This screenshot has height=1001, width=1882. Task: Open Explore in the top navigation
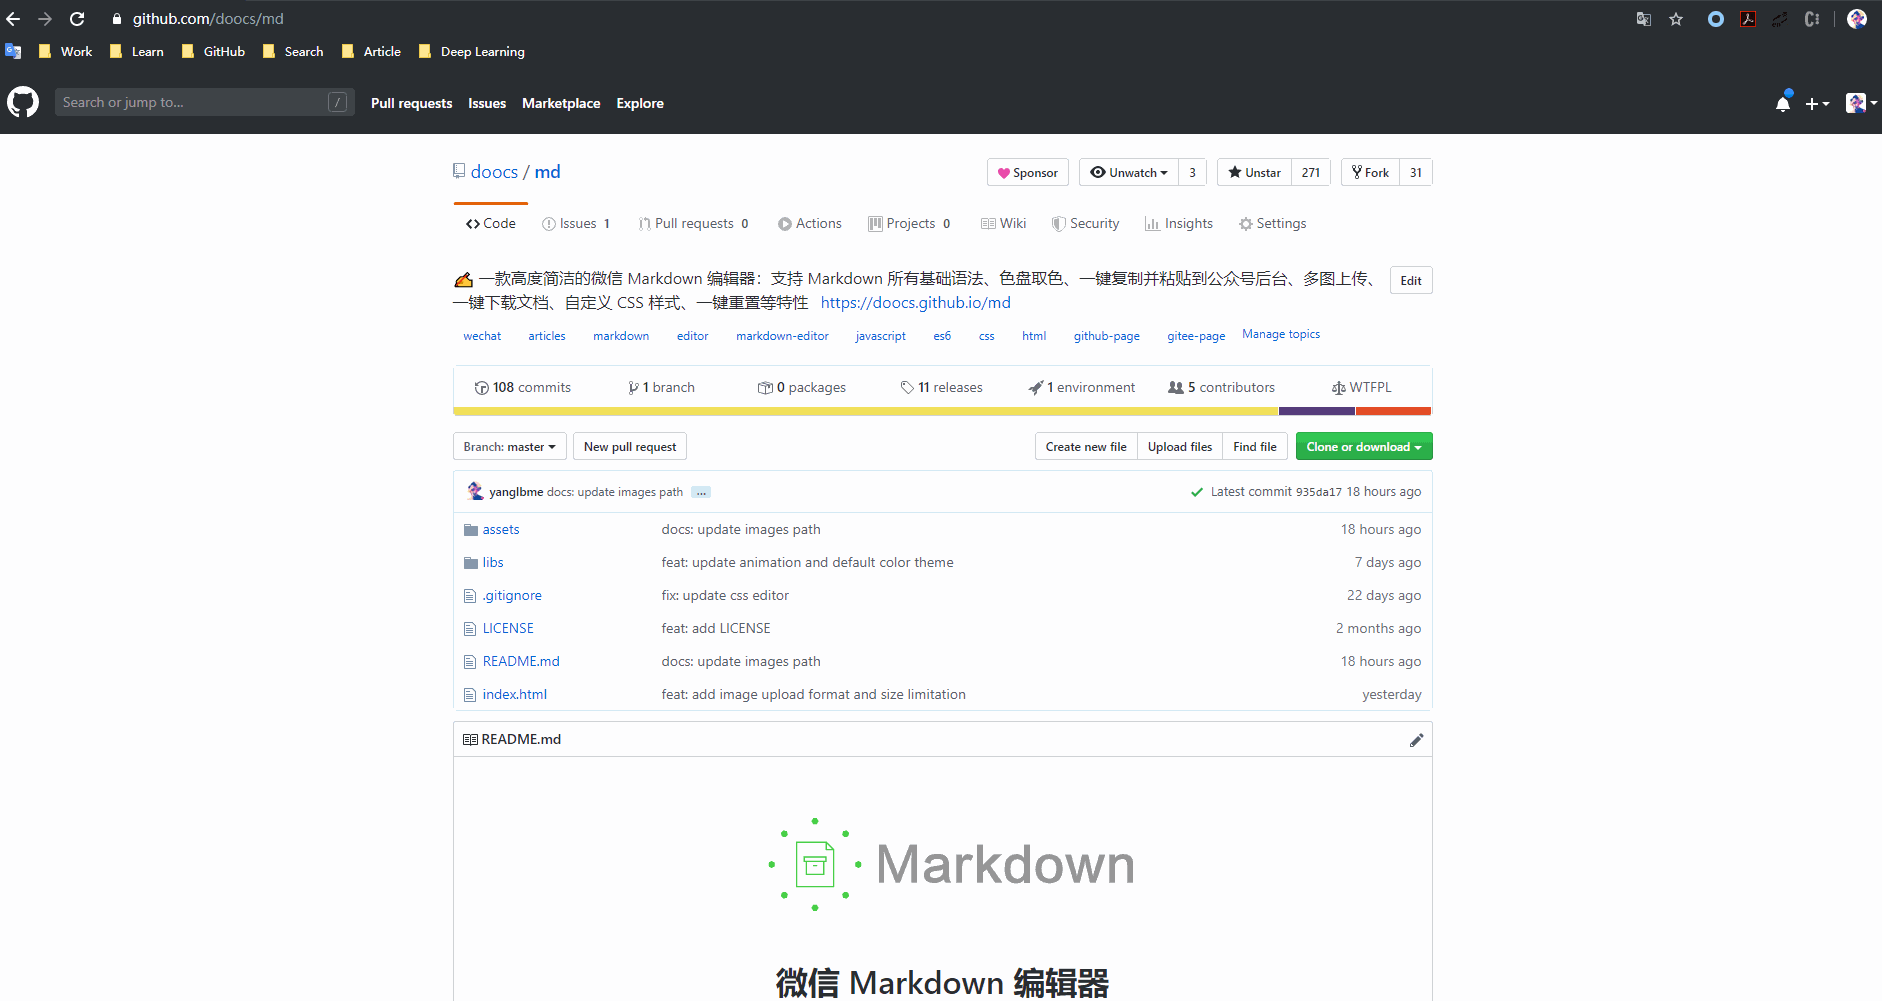640,103
